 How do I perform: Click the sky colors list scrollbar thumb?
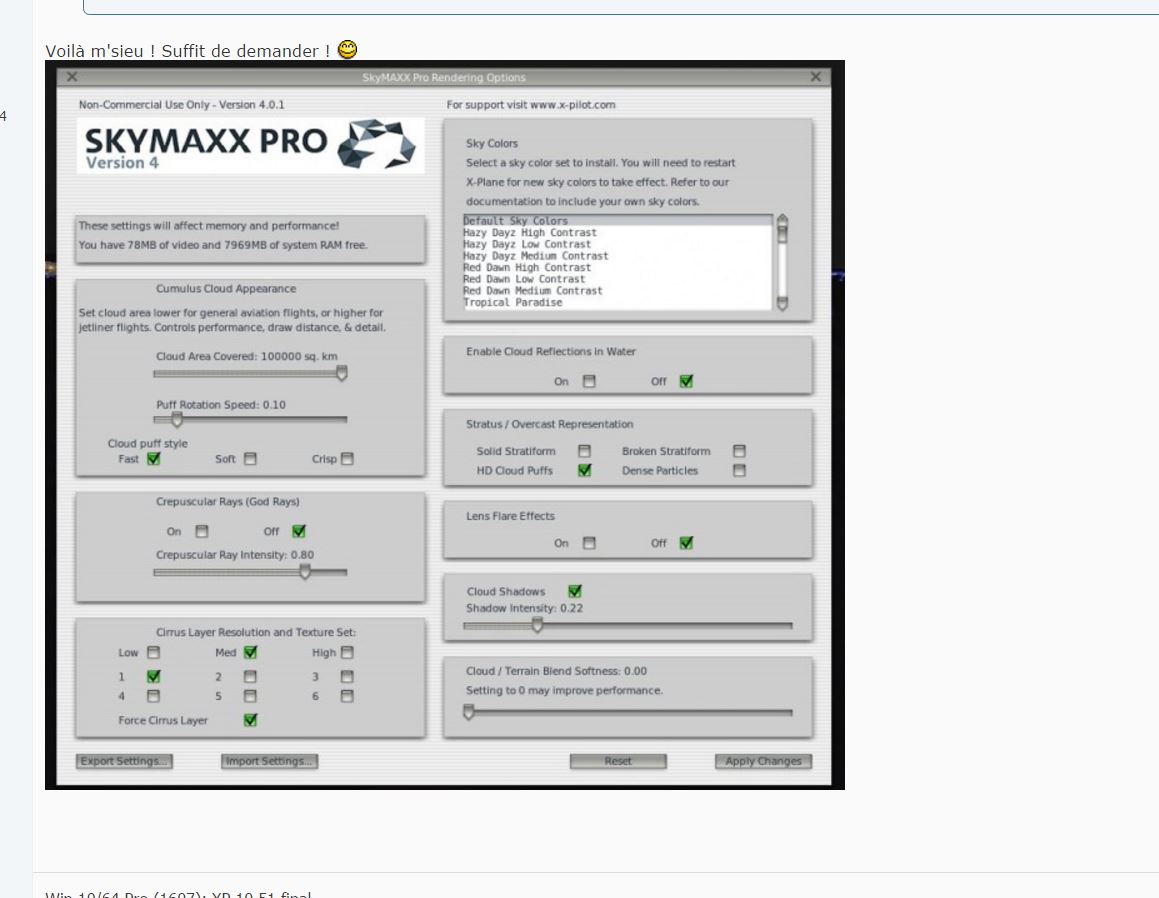coord(782,234)
